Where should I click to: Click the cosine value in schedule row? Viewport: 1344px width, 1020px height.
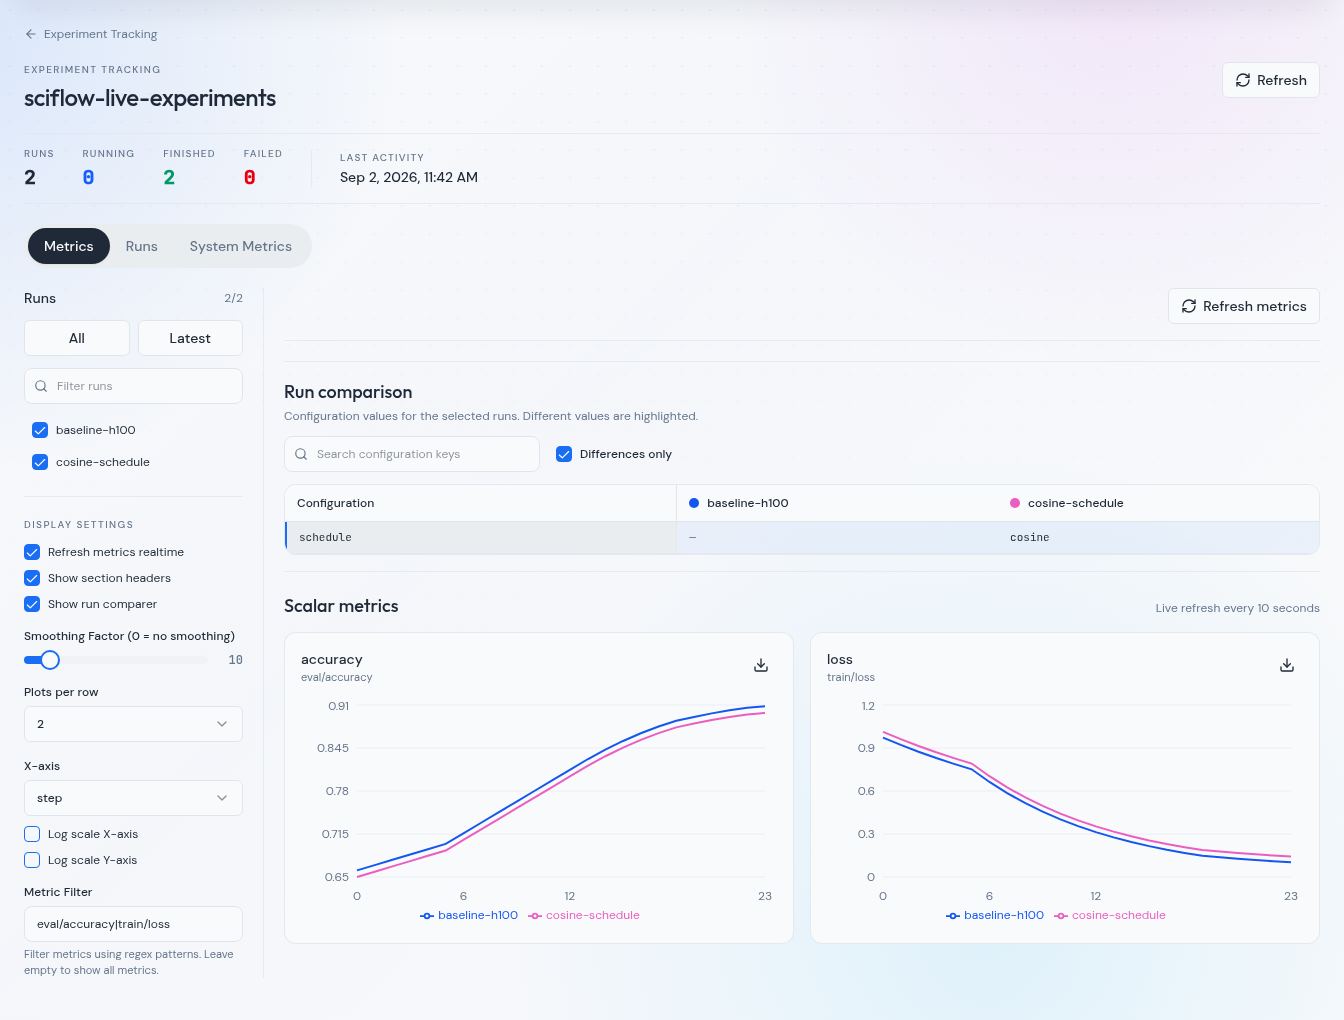[x=1030, y=537]
